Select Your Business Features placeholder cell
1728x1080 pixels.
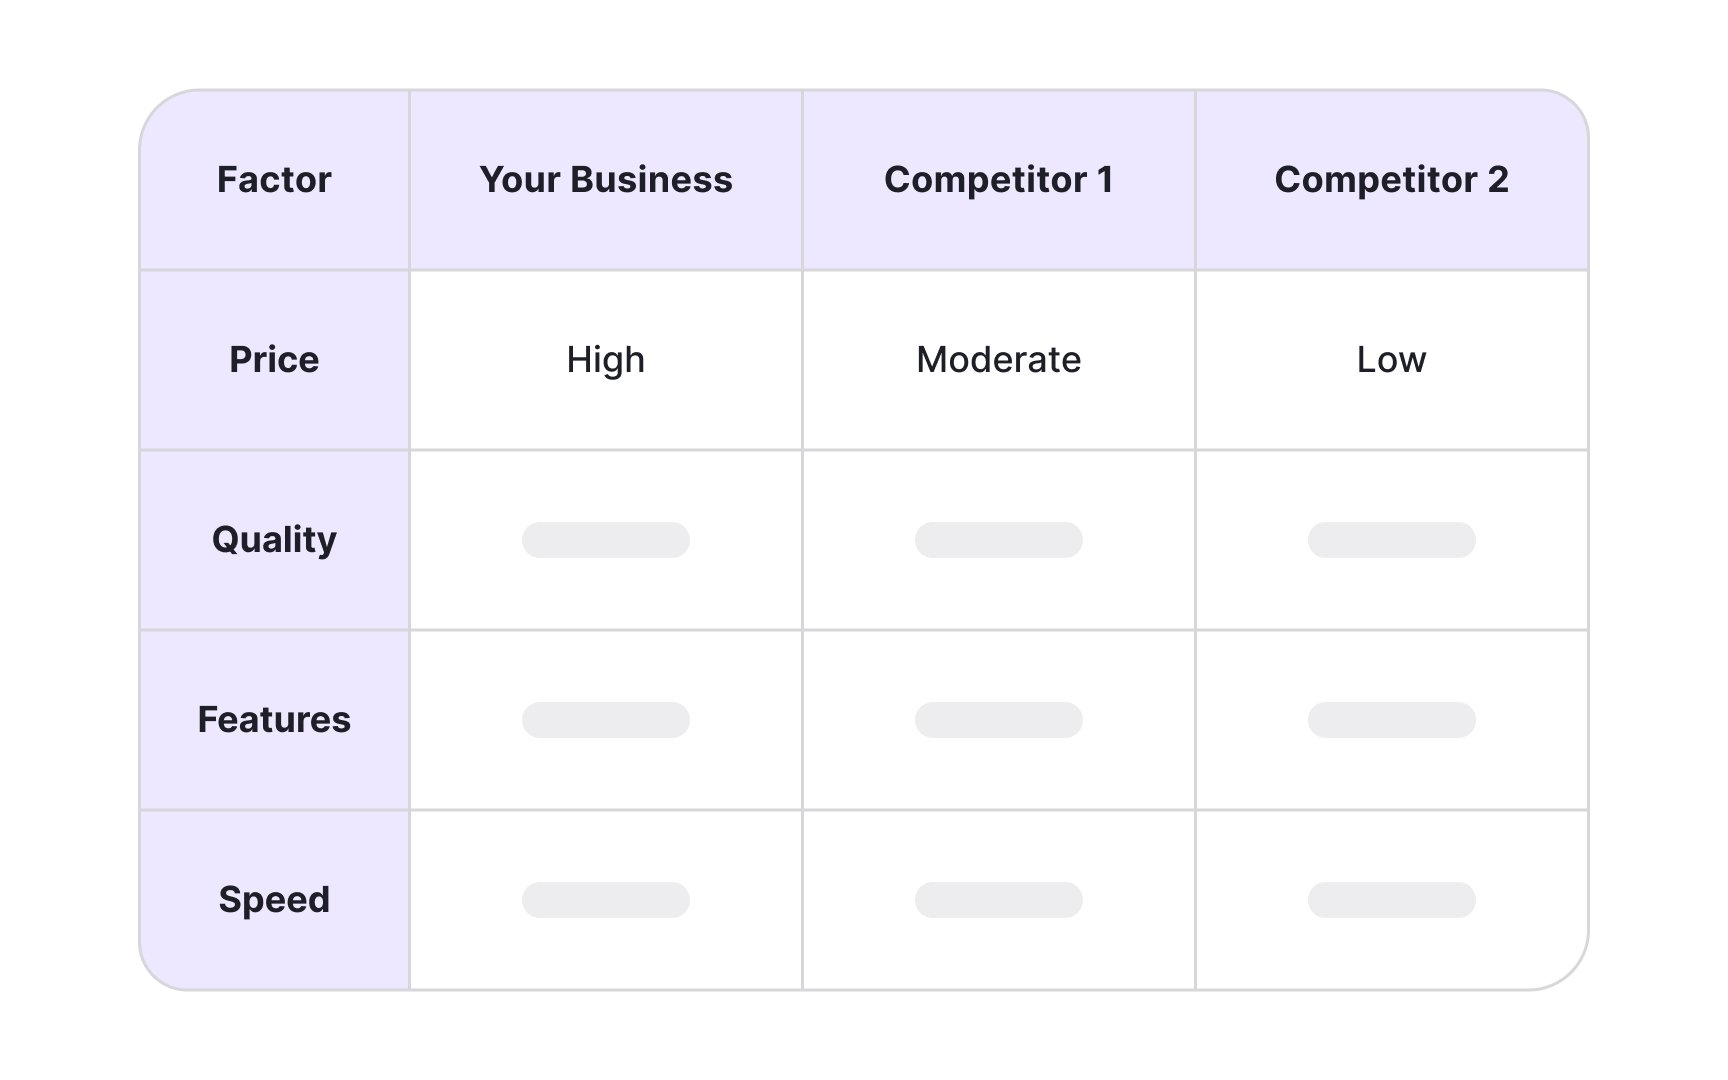[x=606, y=720]
